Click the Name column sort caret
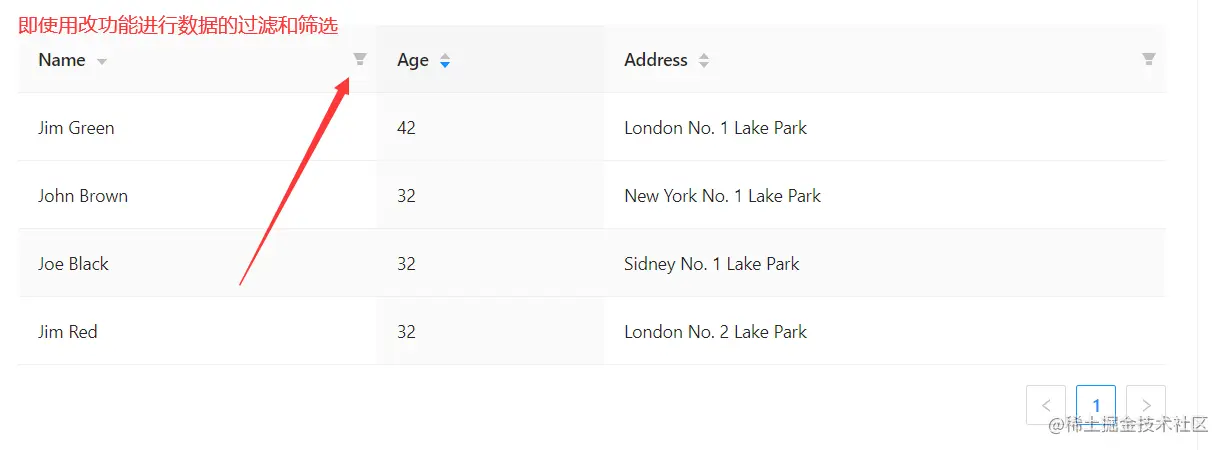Viewport: 1224px width, 450px height. click(x=101, y=62)
